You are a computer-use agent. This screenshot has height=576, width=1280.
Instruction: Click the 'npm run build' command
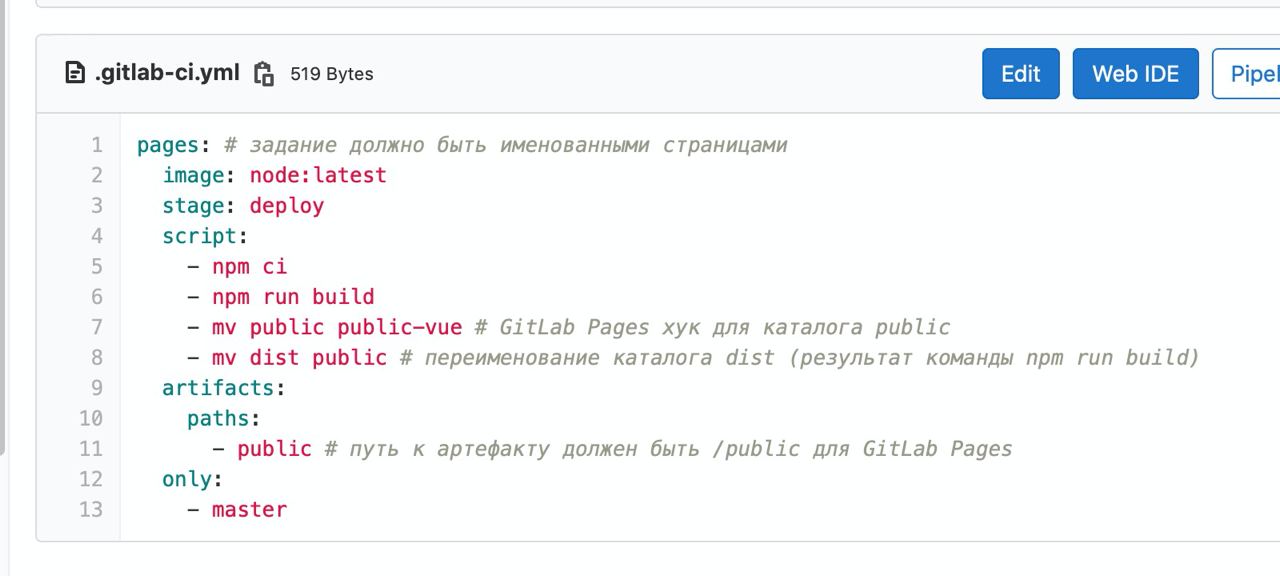(x=293, y=297)
